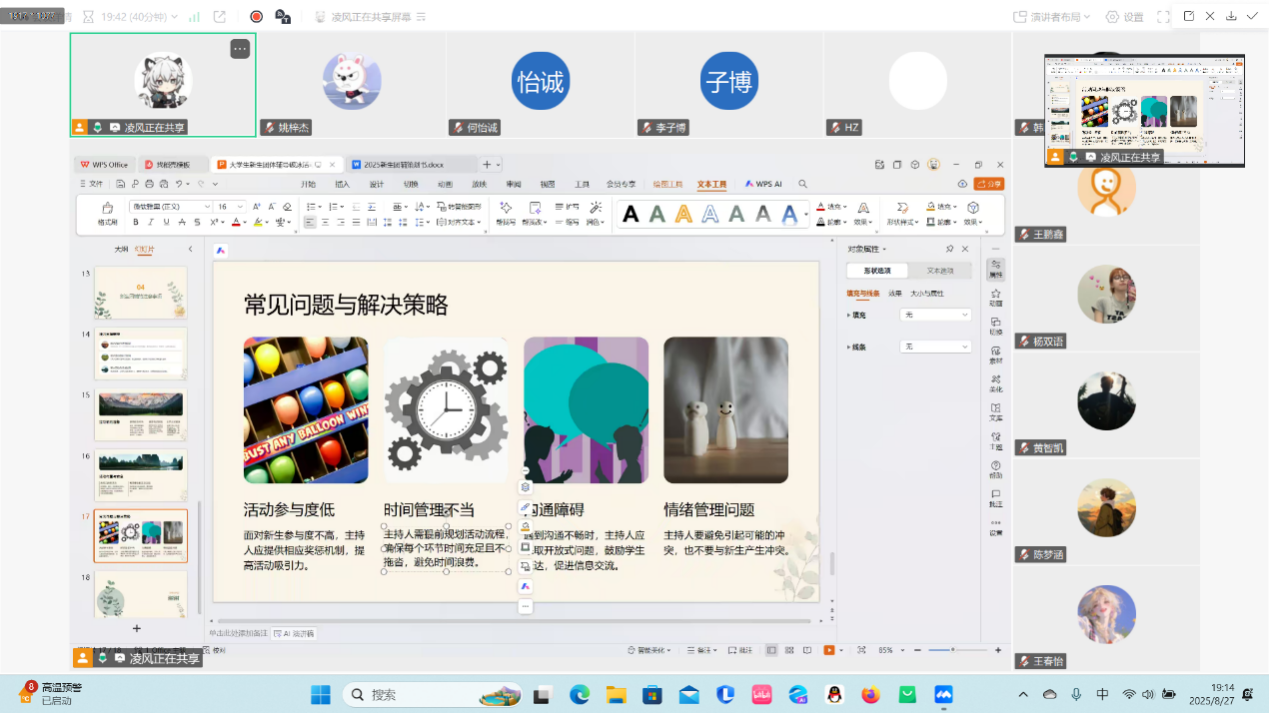Toggle underline text formatting
The width and height of the screenshot is (1269, 713).
coord(164,223)
